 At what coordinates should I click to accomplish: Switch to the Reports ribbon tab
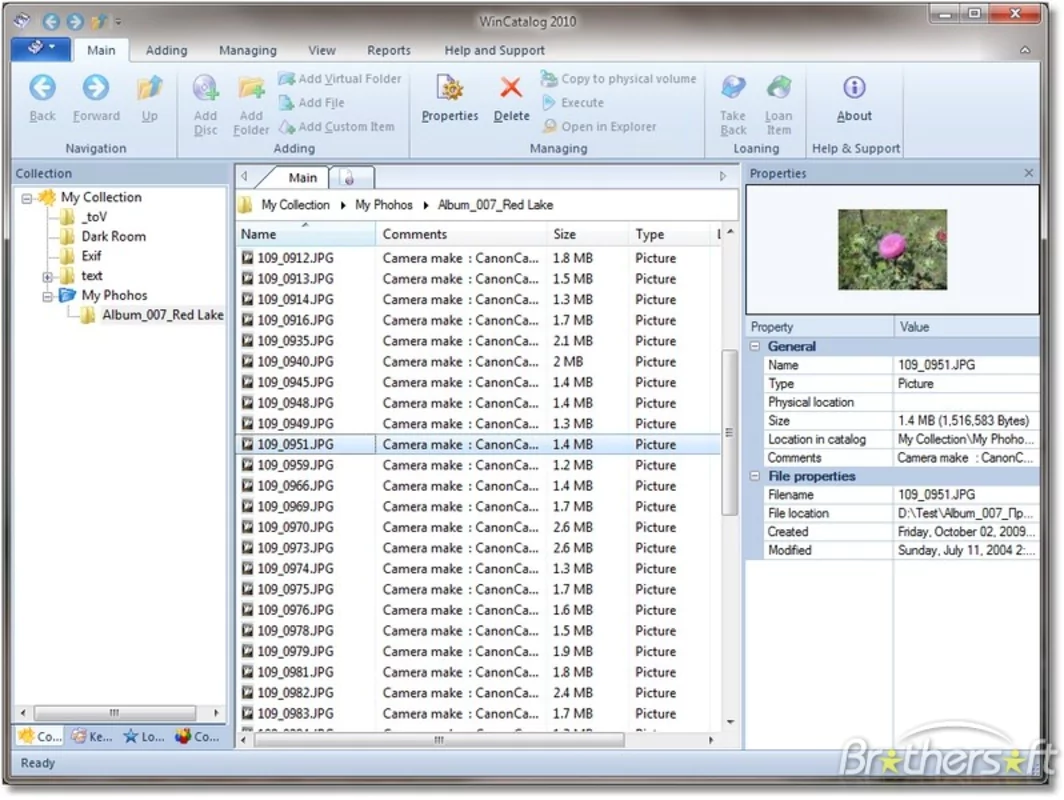(388, 50)
